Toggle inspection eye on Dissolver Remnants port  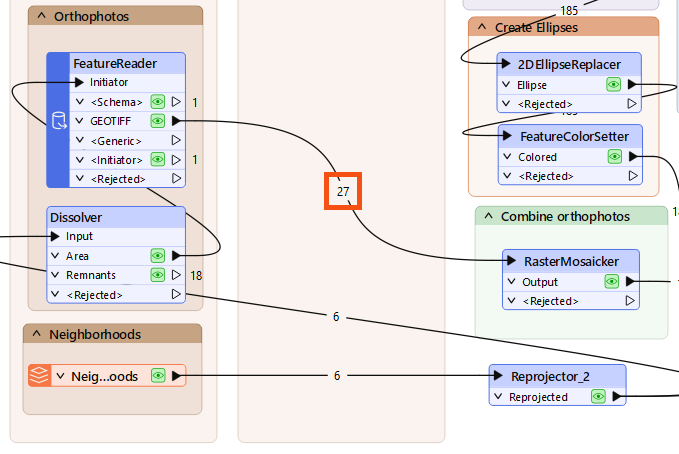[x=157, y=275]
